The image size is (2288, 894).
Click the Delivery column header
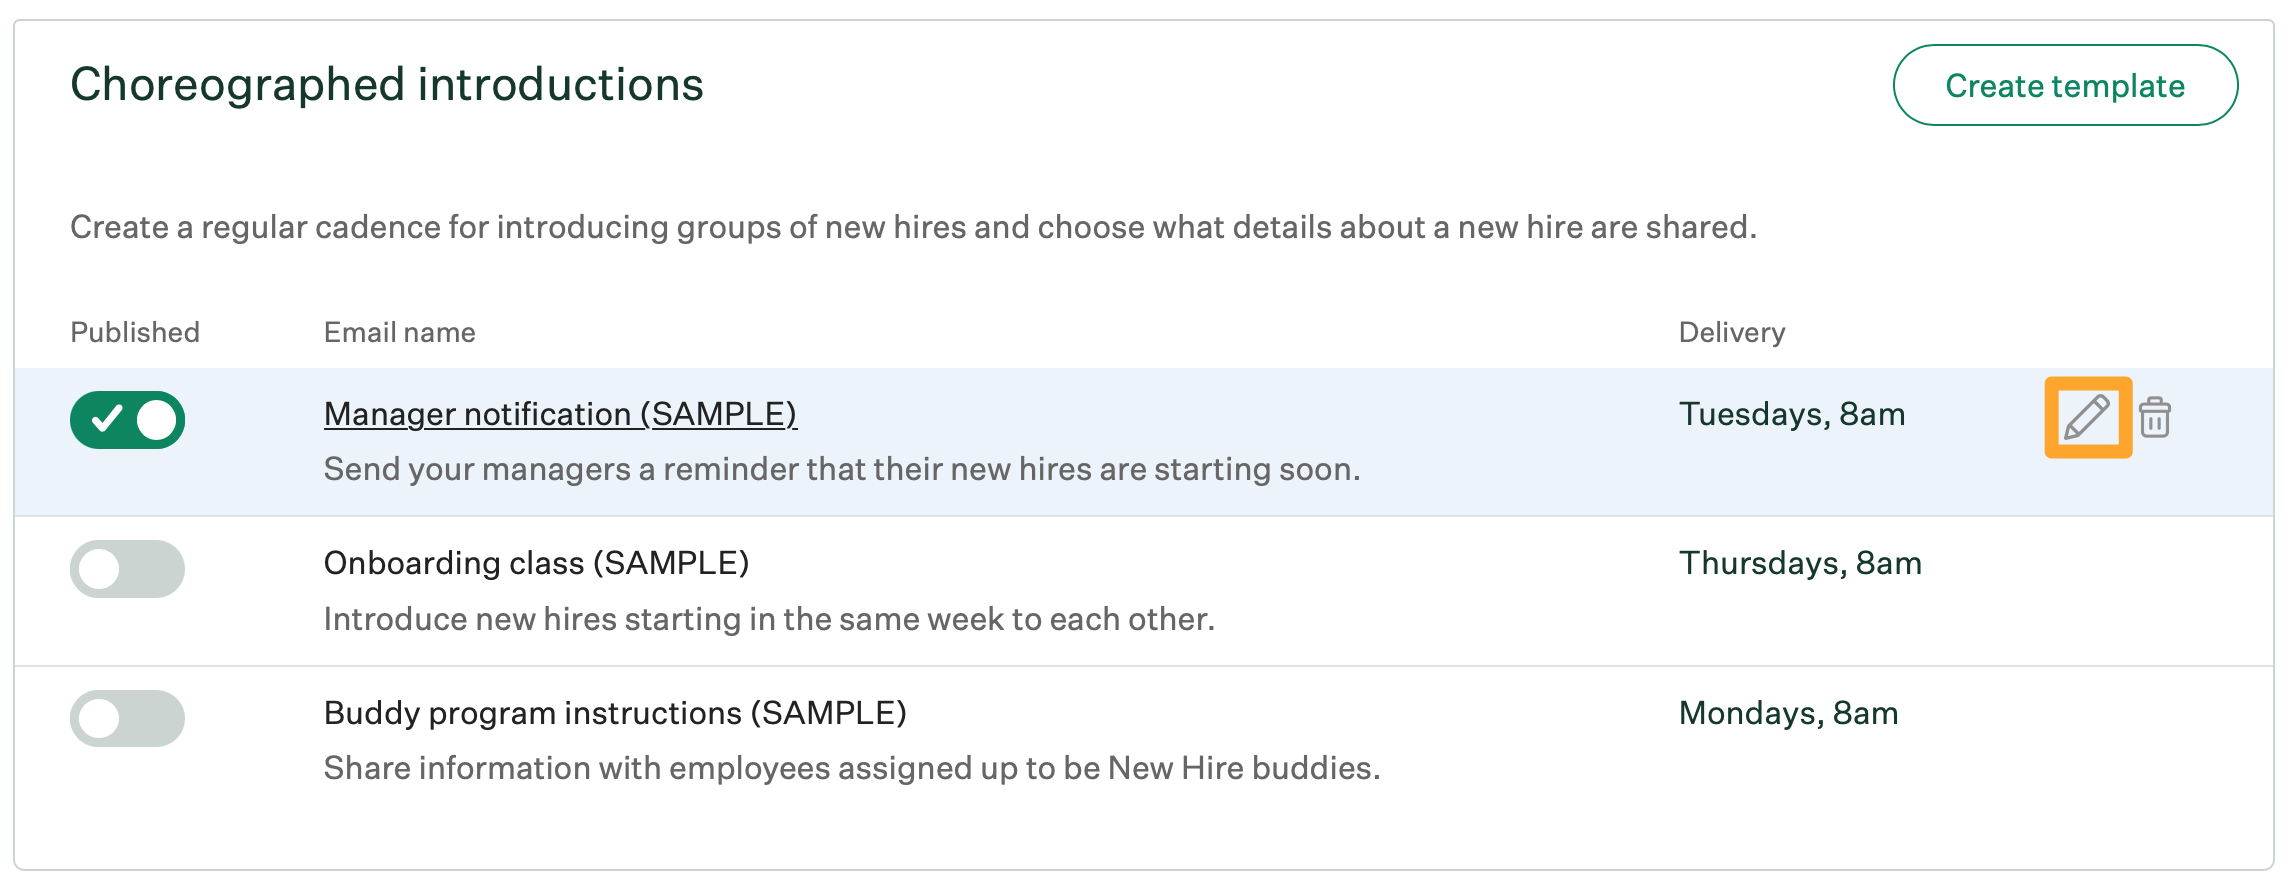click(1732, 332)
